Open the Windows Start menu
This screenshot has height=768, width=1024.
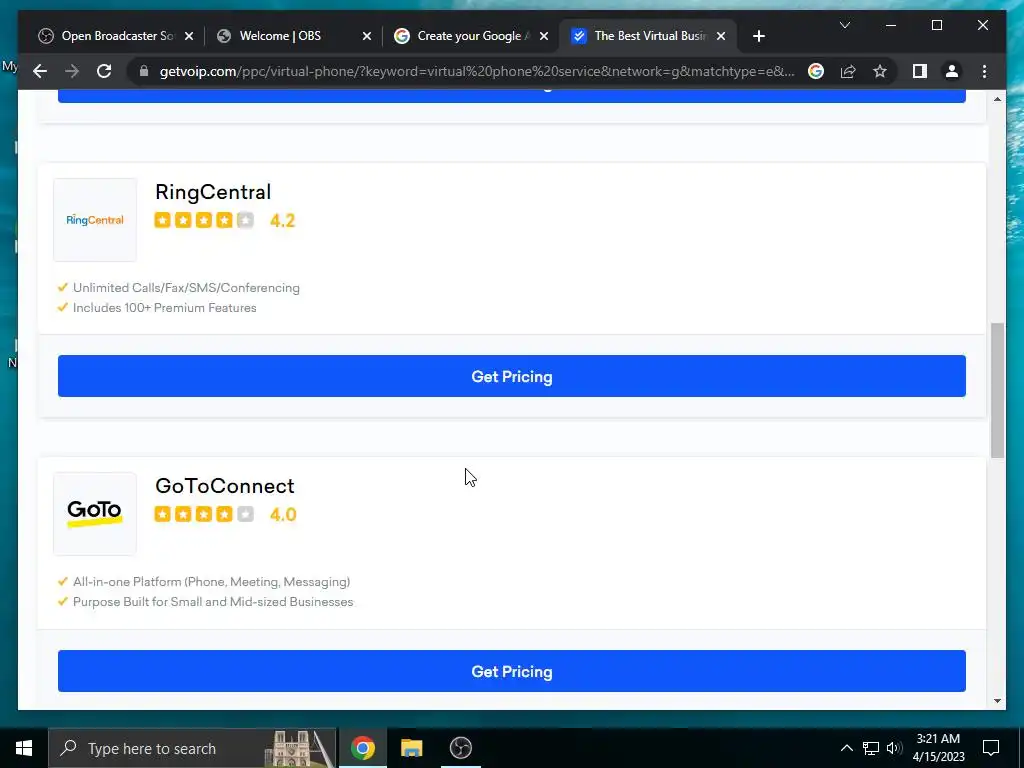click(24, 748)
